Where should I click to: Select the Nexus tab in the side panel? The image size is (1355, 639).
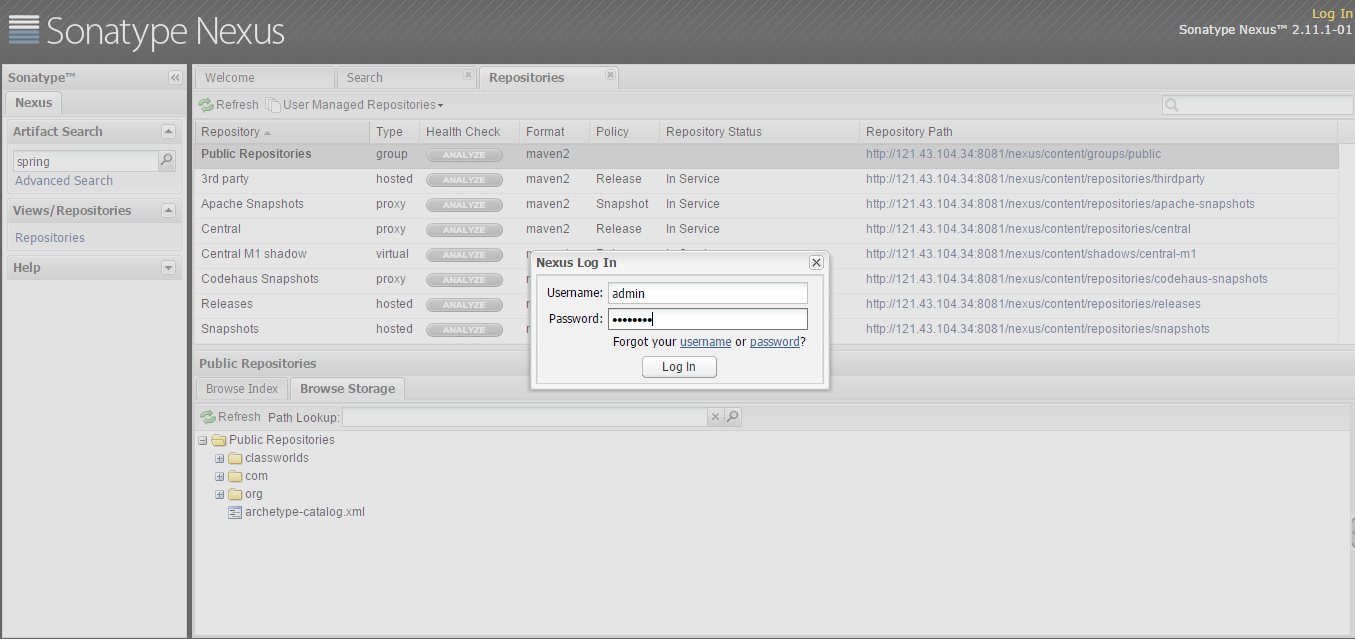[34, 103]
